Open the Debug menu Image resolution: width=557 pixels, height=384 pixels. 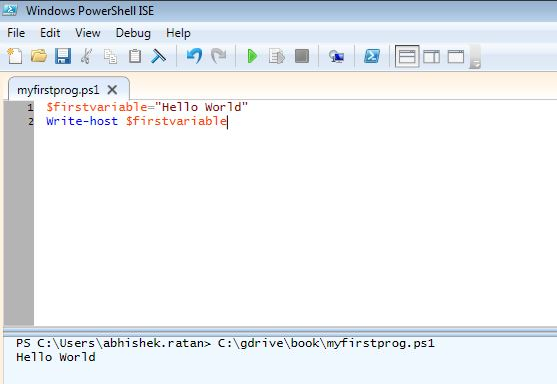tap(133, 33)
